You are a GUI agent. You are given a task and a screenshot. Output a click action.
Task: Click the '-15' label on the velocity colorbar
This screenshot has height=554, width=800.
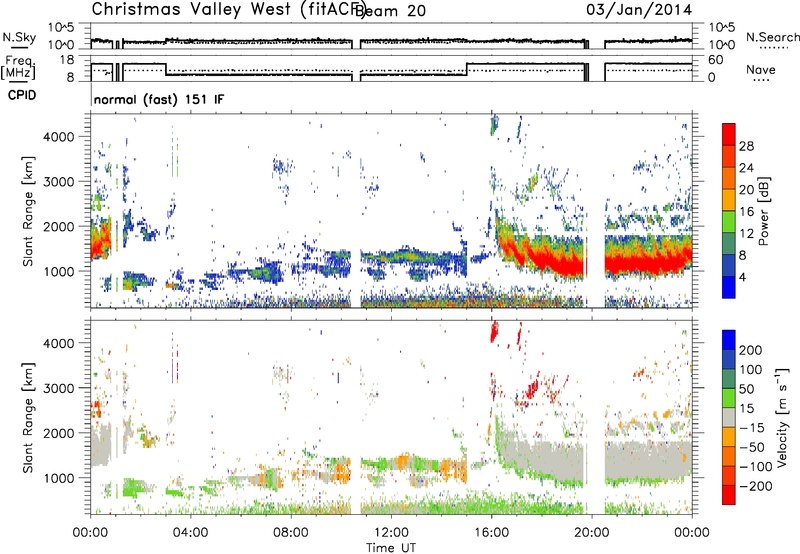coord(750,428)
